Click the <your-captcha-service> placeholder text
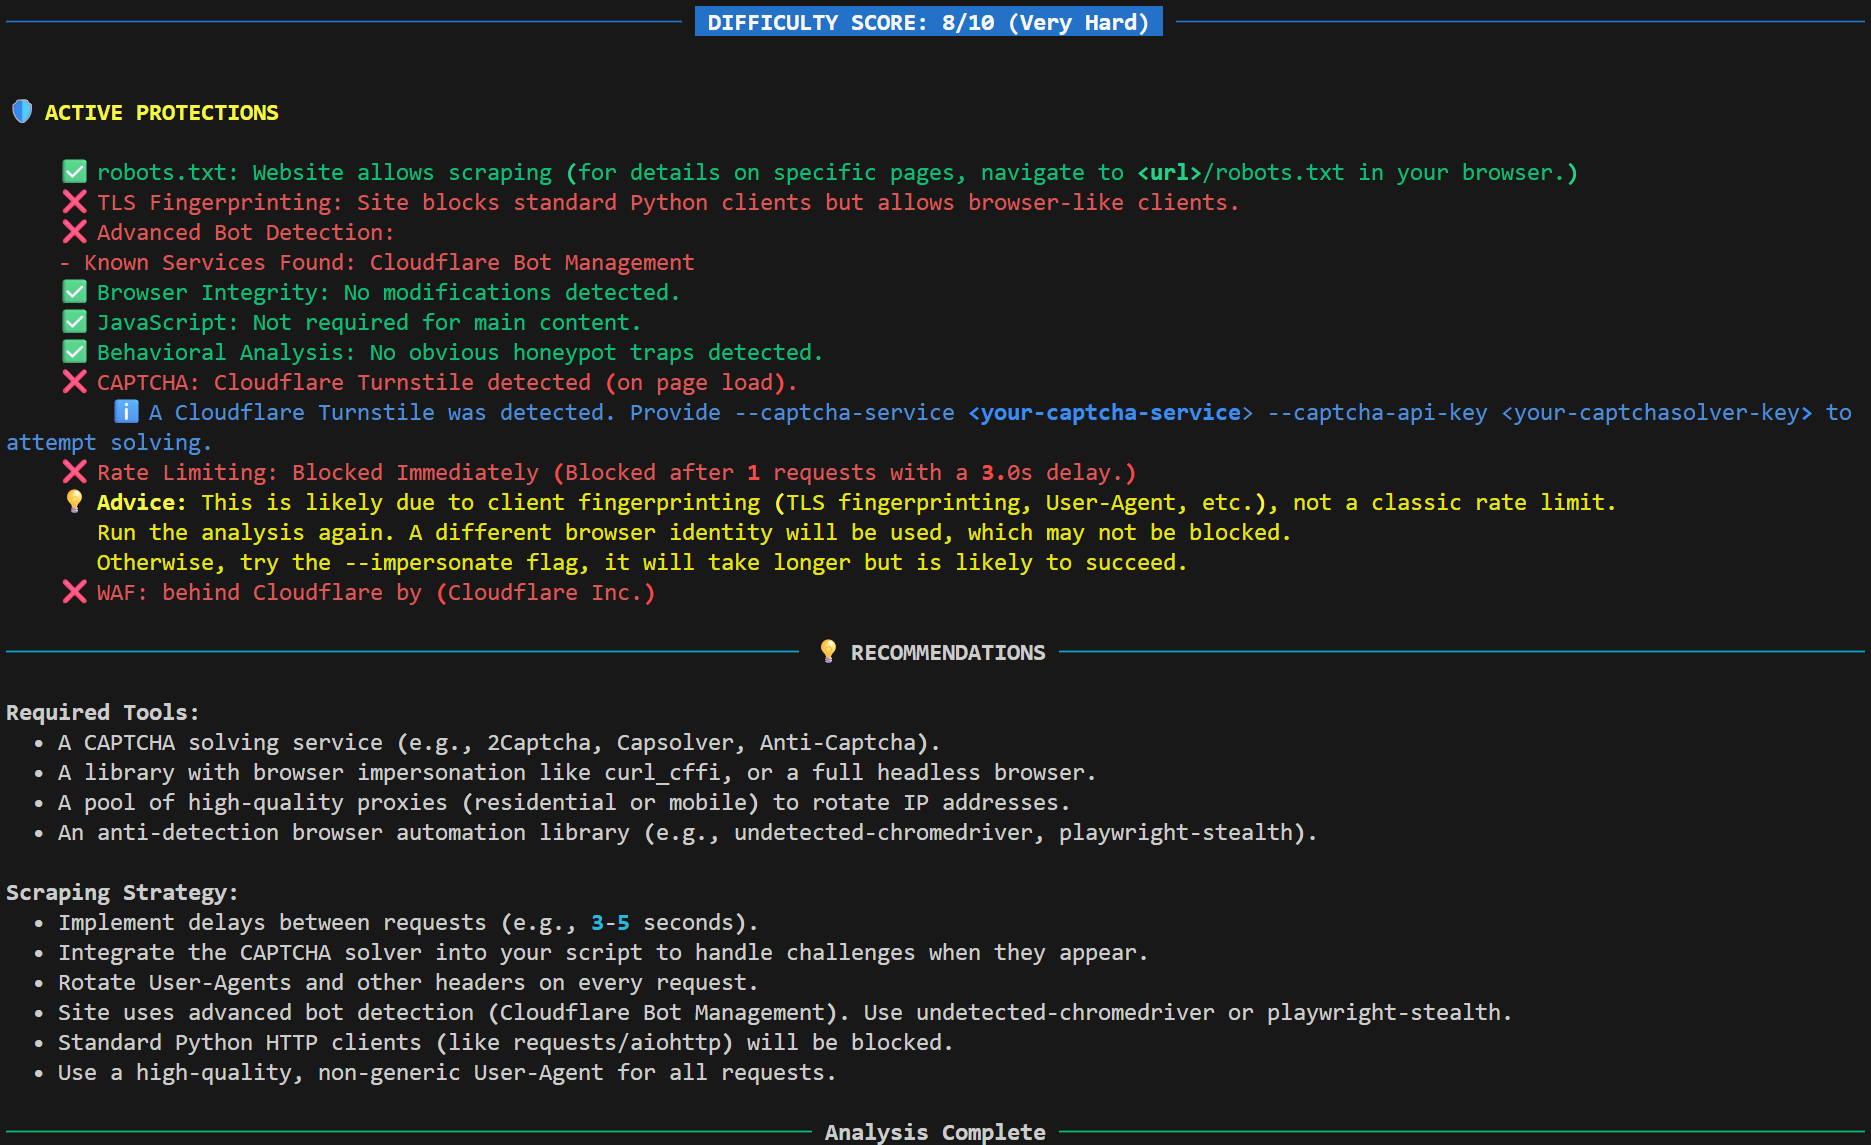 pos(1111,413)
